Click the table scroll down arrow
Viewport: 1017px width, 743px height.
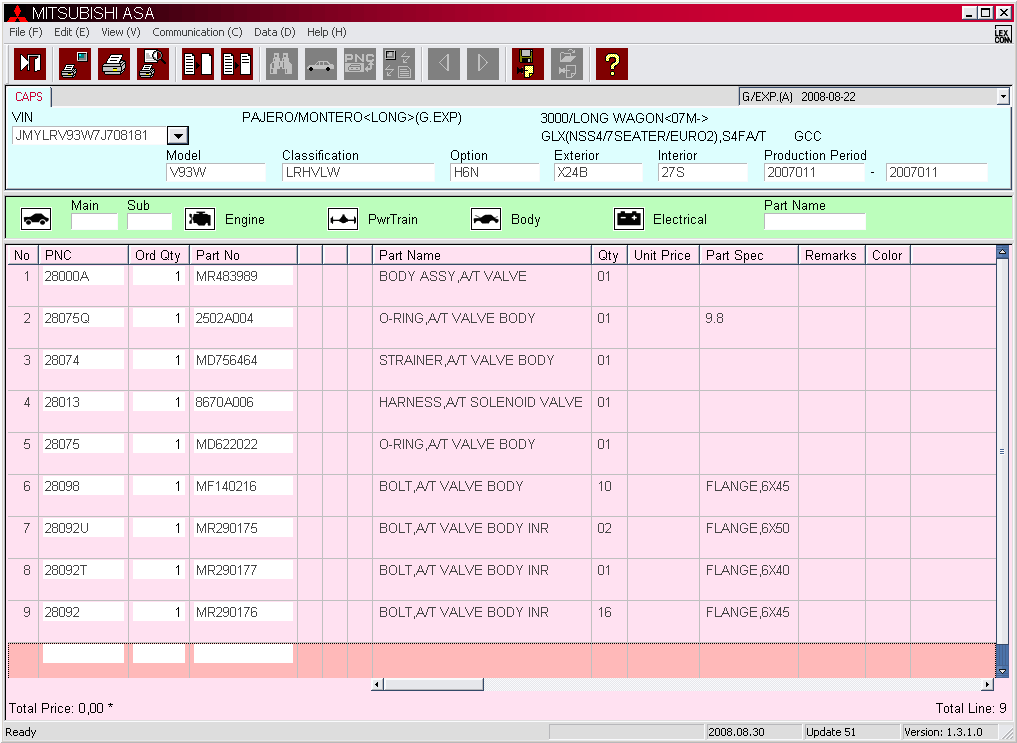[x=1002, y=672]
